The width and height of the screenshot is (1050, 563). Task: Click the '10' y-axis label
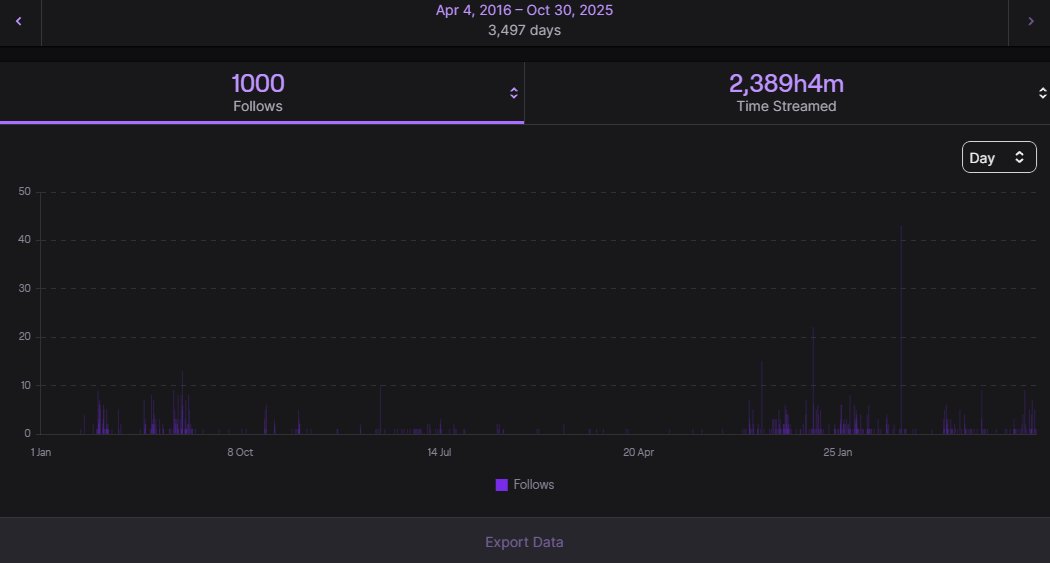click(x=25, y=386)
